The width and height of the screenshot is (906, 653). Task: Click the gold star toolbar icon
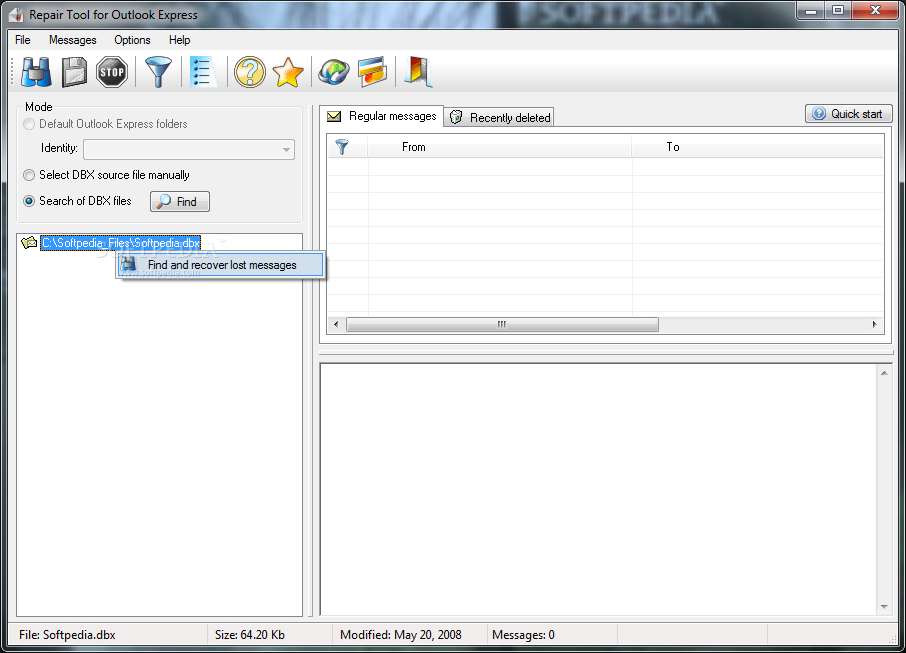coord(288,72)
